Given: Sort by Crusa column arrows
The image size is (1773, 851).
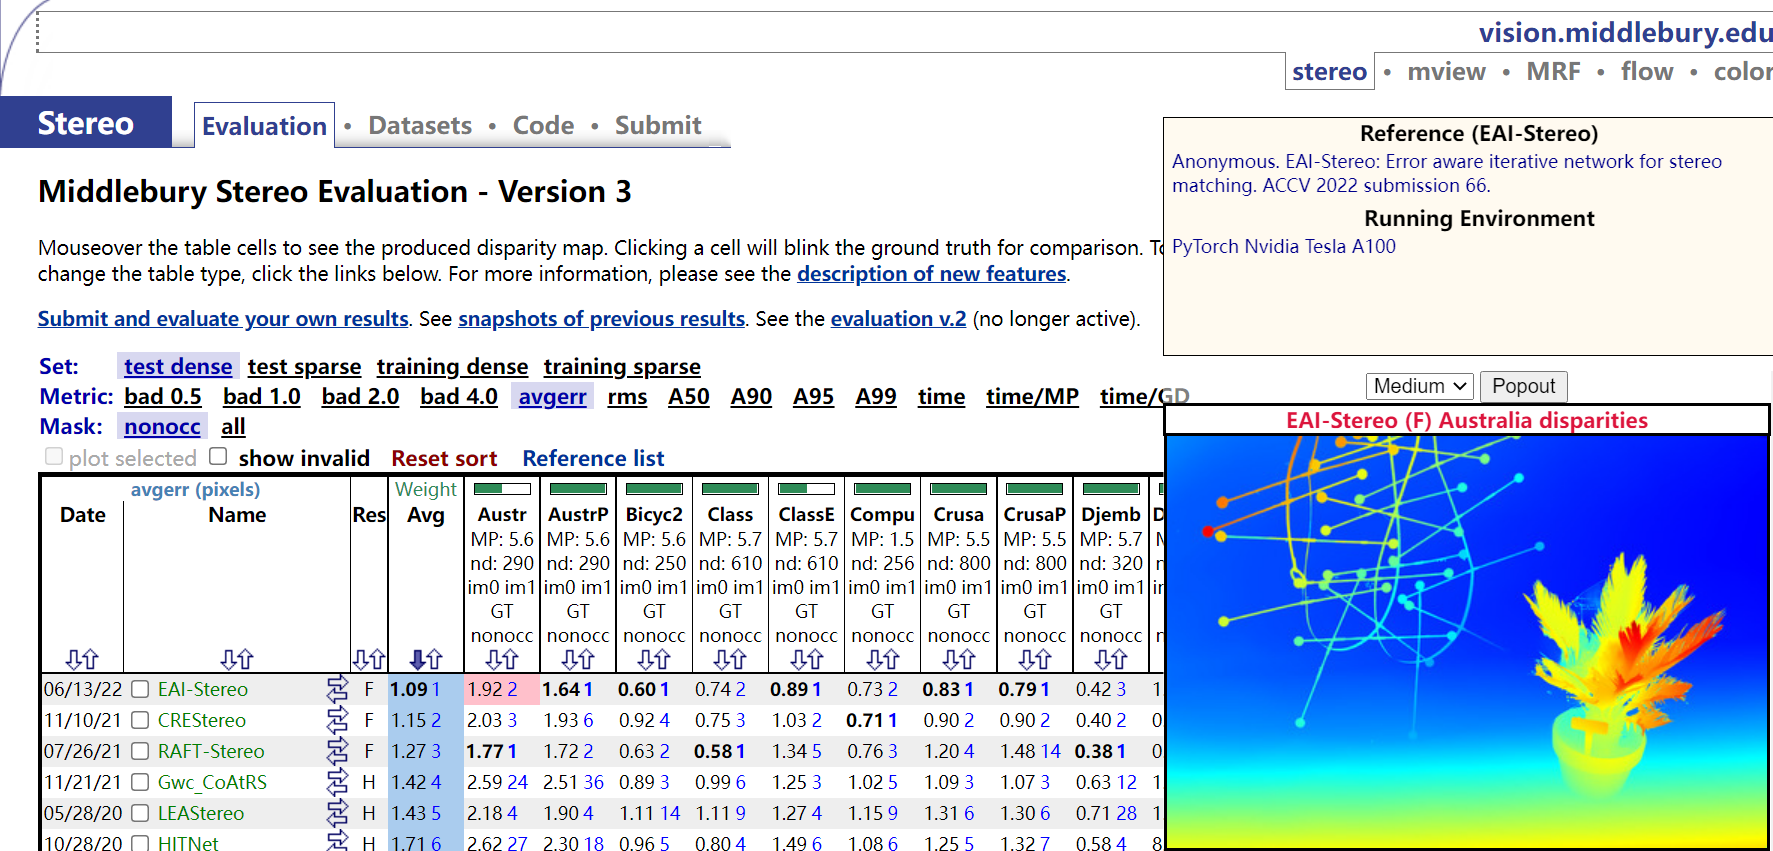Looking at the screenshot, I should (958, 659).
